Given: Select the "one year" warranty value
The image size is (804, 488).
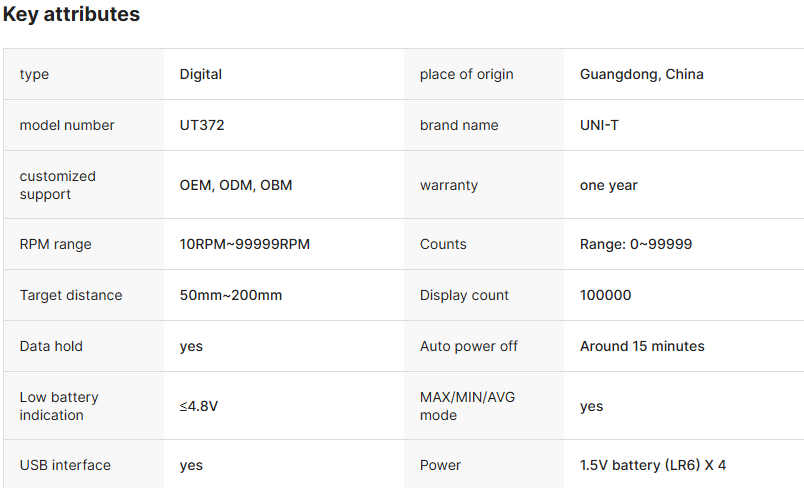Looking at the screenshot, I should pyautogui.click(x=608, y=185).
